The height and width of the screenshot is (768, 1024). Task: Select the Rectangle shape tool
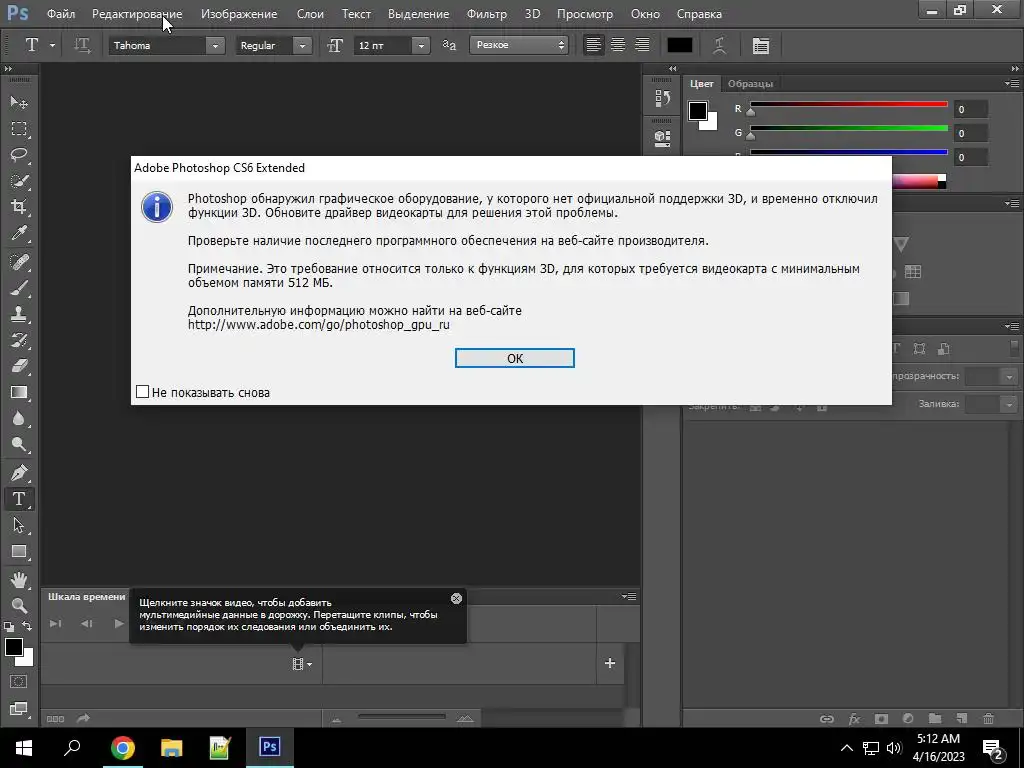18,551
